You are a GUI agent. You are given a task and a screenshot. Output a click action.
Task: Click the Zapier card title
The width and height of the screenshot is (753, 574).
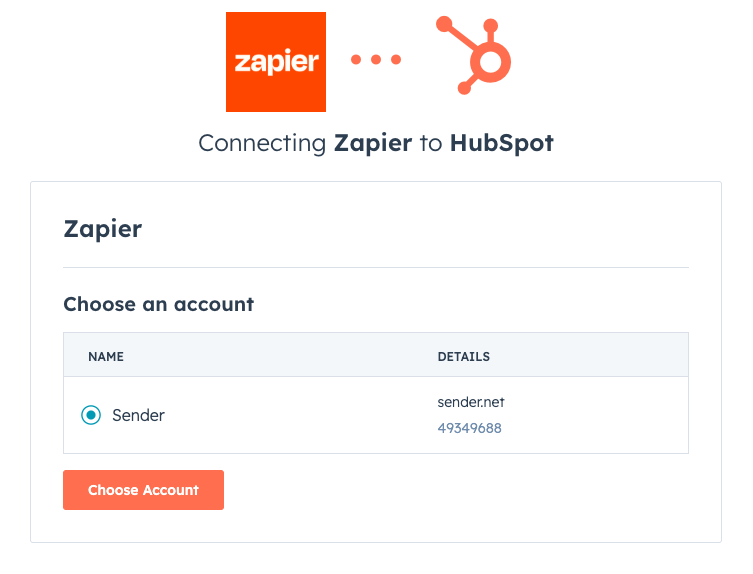click(x=103, y=228)
